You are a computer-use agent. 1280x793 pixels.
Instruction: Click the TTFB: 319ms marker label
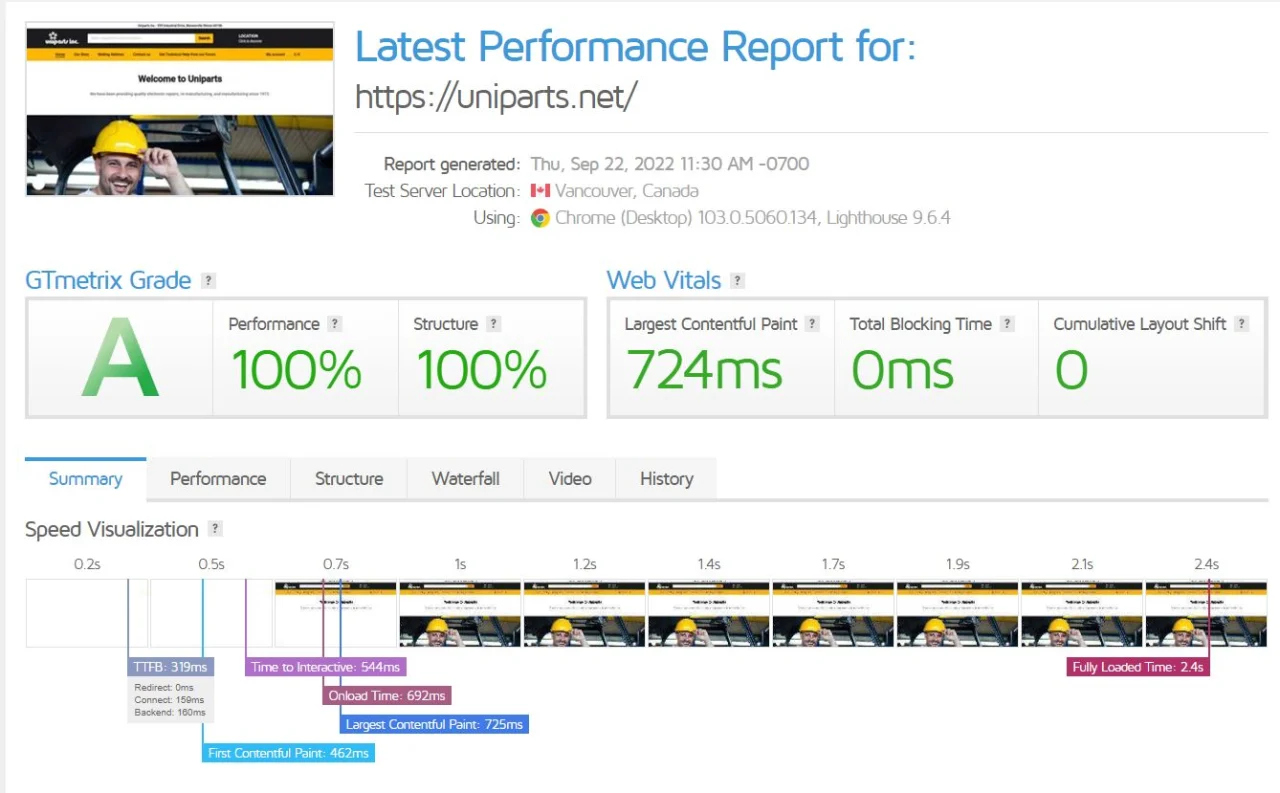click(171, 667)
